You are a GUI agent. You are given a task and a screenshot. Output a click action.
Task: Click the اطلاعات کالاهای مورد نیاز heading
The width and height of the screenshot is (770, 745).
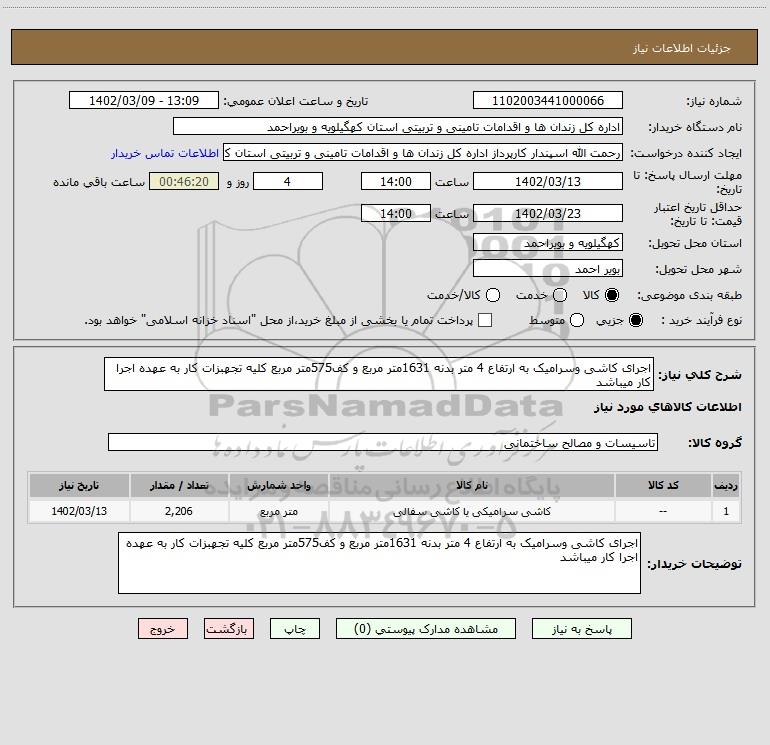pos(668,407)
